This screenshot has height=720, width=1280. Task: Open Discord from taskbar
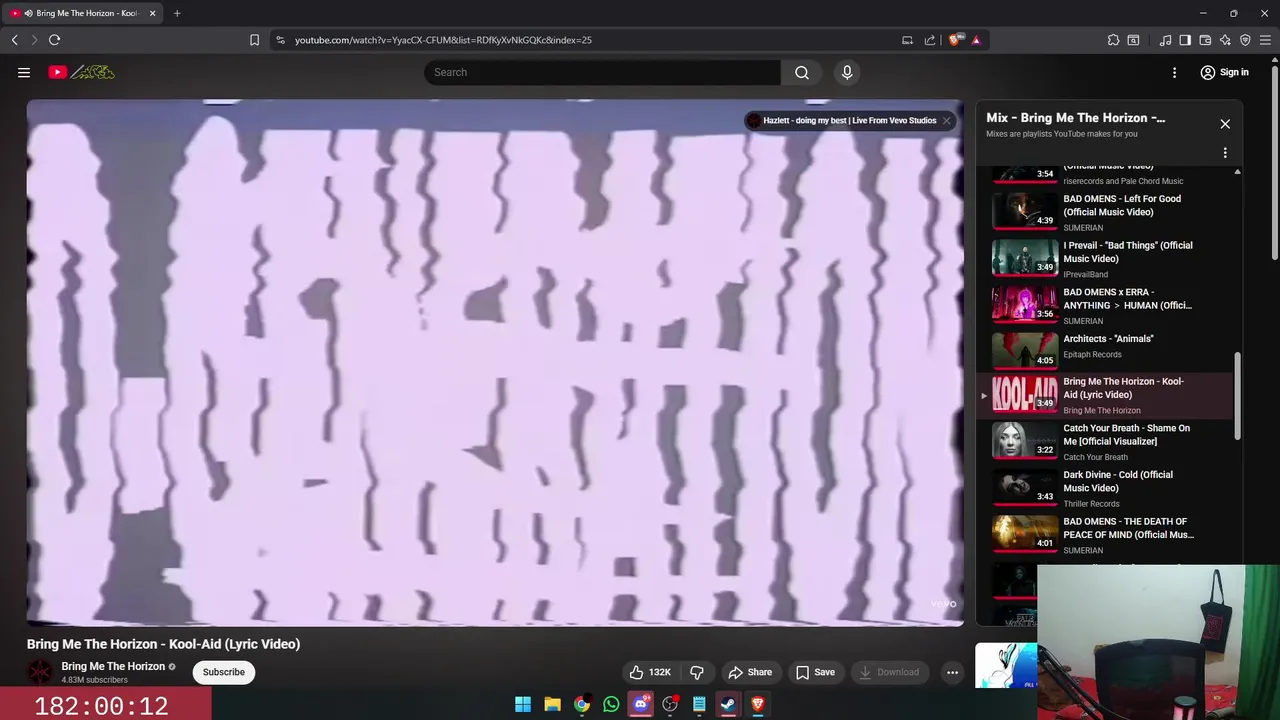[641, 704]
